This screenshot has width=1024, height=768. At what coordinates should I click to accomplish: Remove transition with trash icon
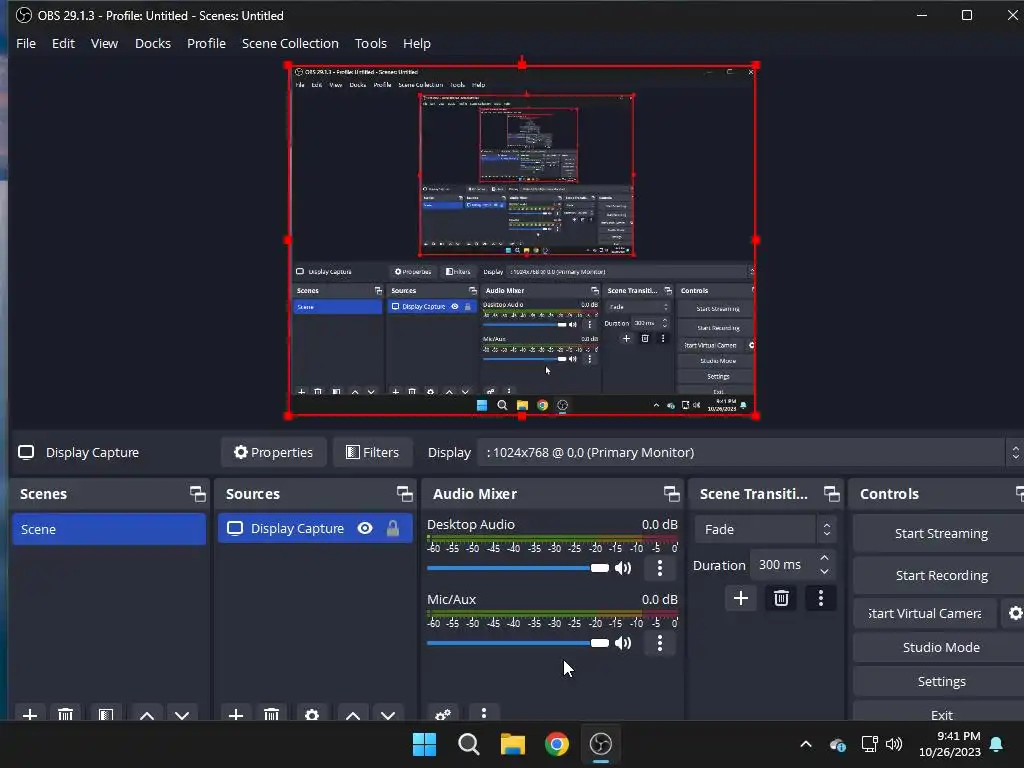[x=781, y=598]
